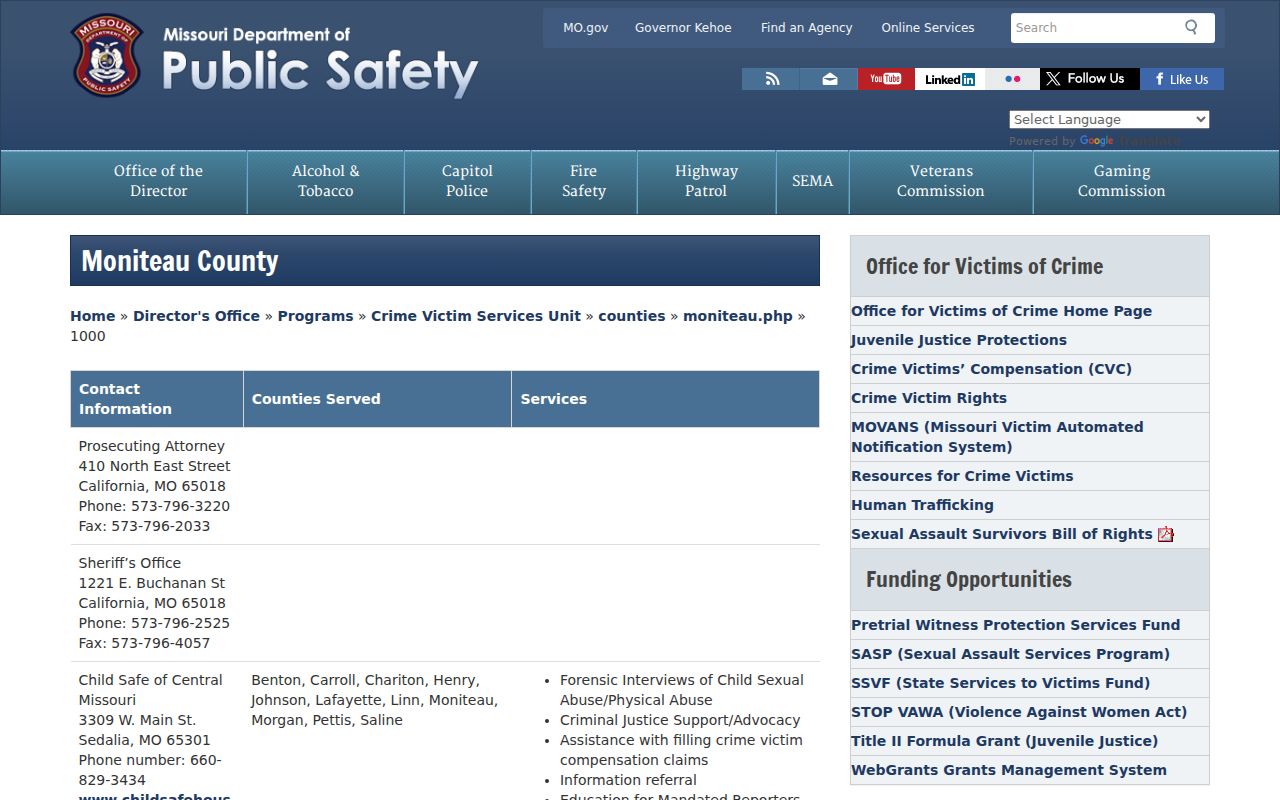Viewport: 1280px width, 800px height.
Task: Click the Counties Served column header
Action: (377, 399)
